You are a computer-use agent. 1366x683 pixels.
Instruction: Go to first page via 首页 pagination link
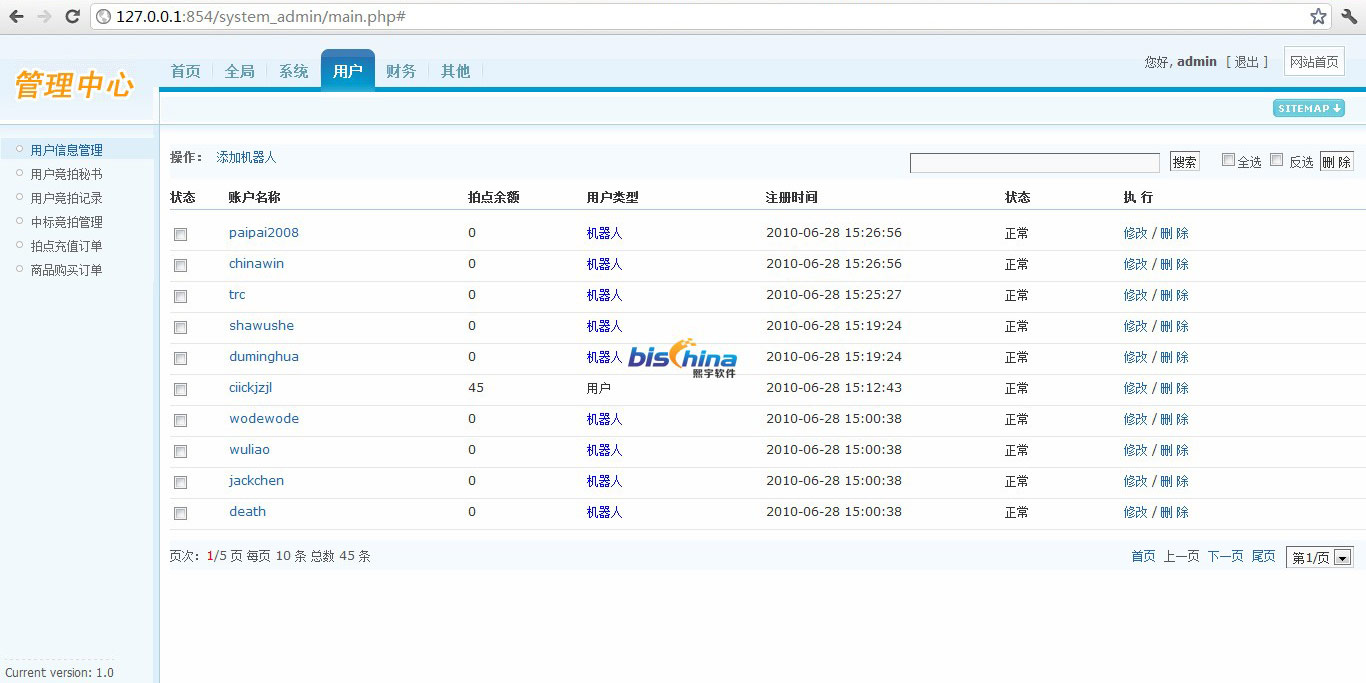[1143, 556]
